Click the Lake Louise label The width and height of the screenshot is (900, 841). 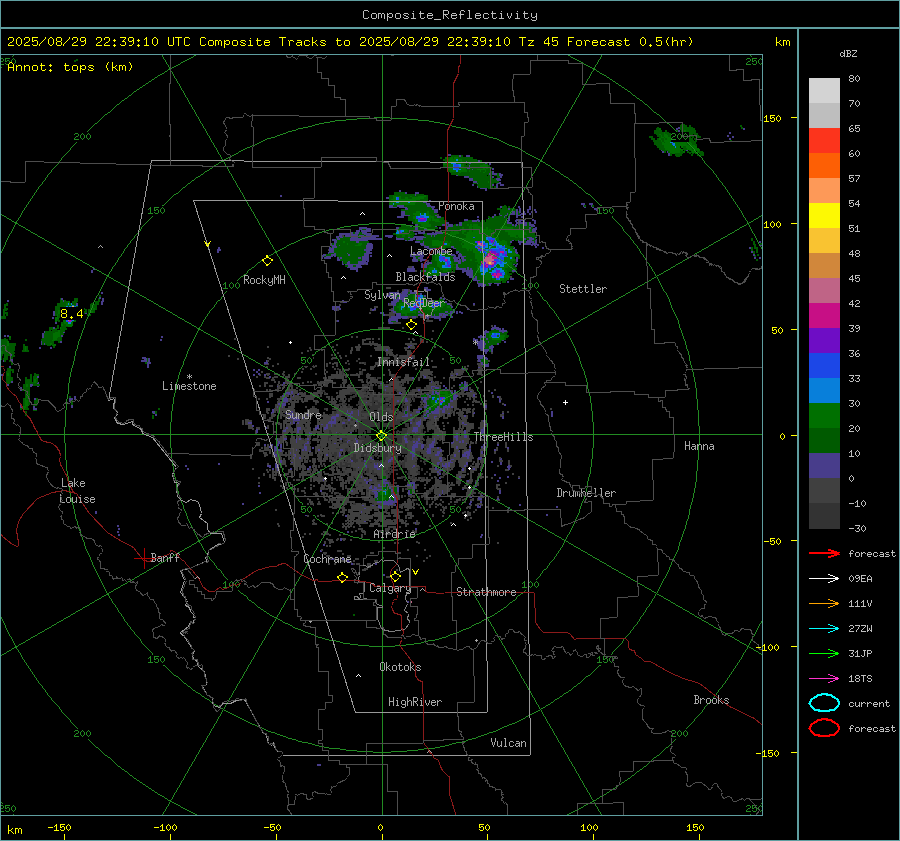(77, 491)
